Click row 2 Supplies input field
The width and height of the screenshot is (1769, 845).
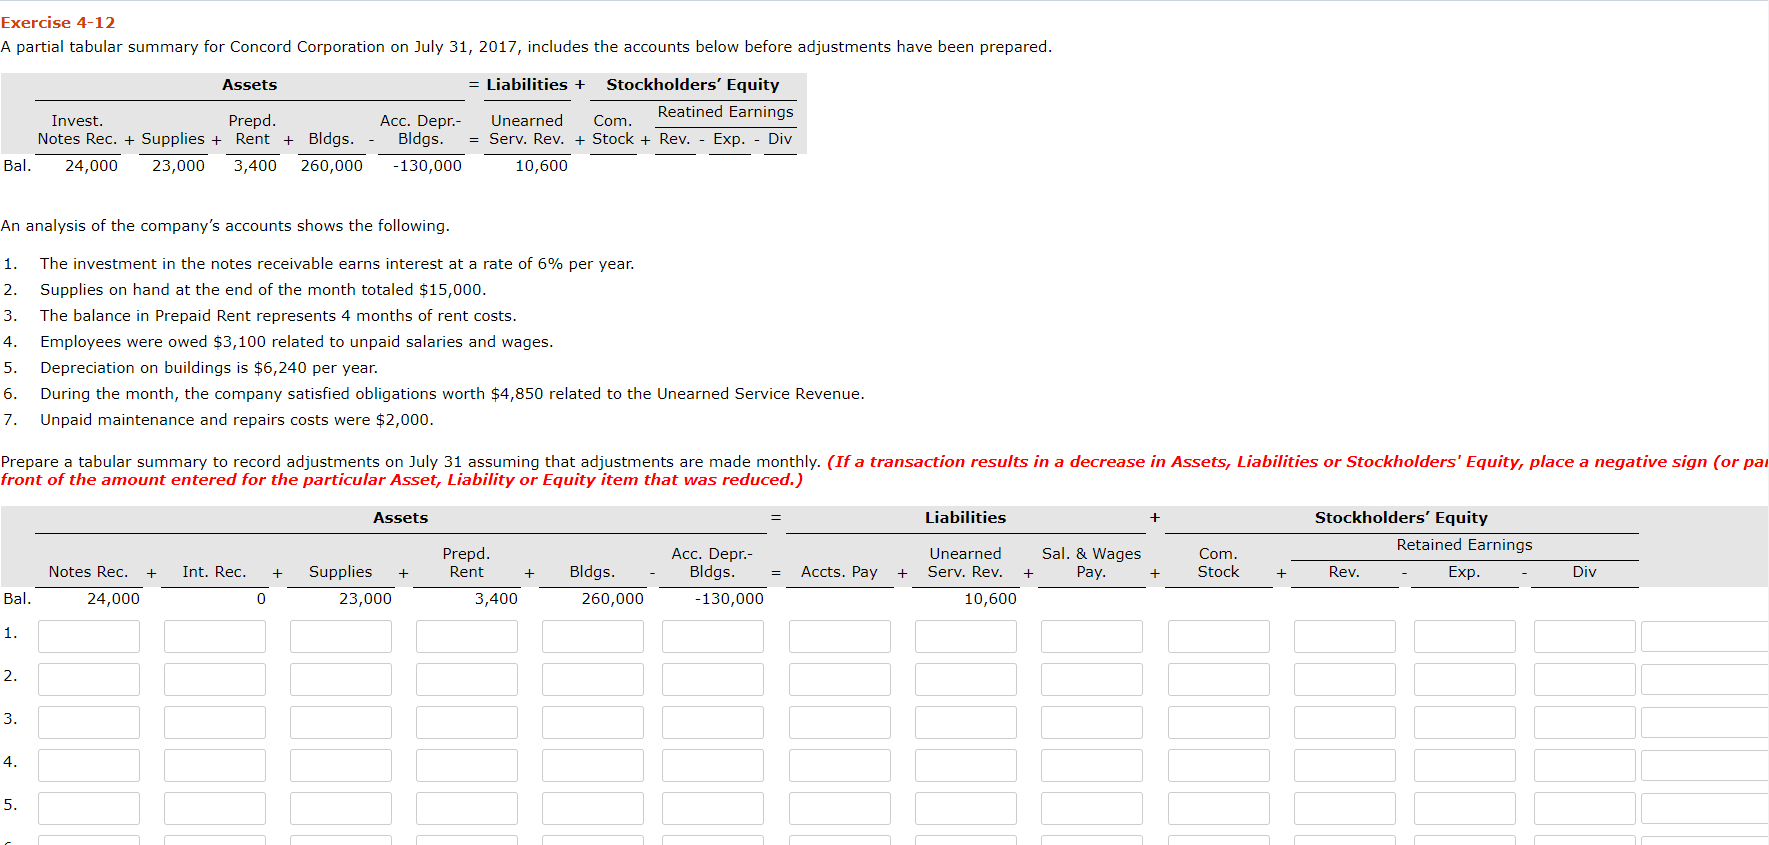(341, 679)
